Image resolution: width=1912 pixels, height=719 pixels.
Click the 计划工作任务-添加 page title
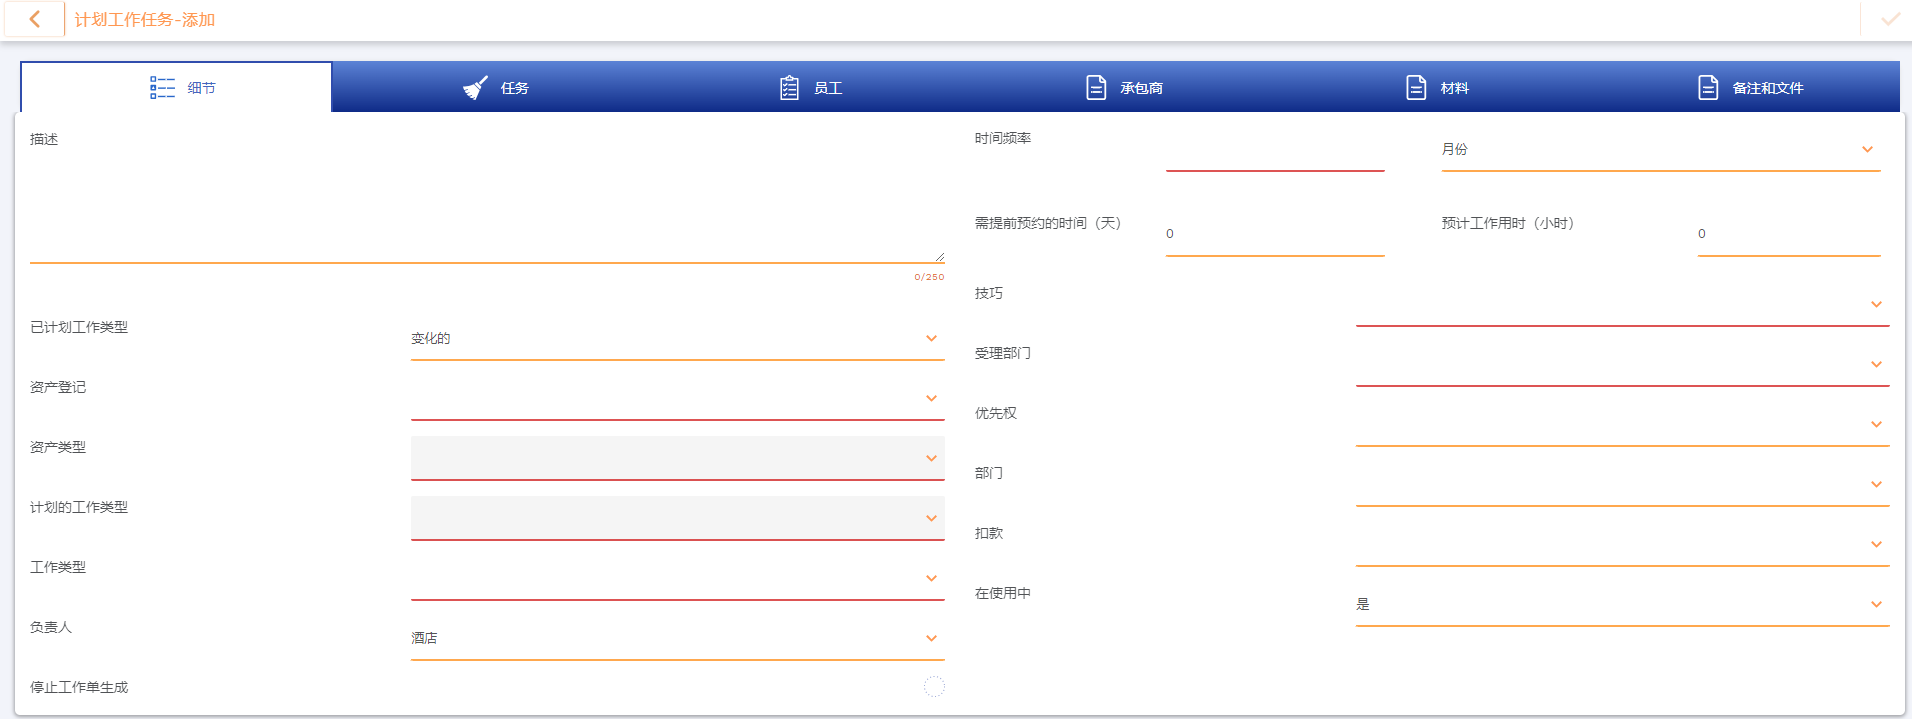(145, 19)
